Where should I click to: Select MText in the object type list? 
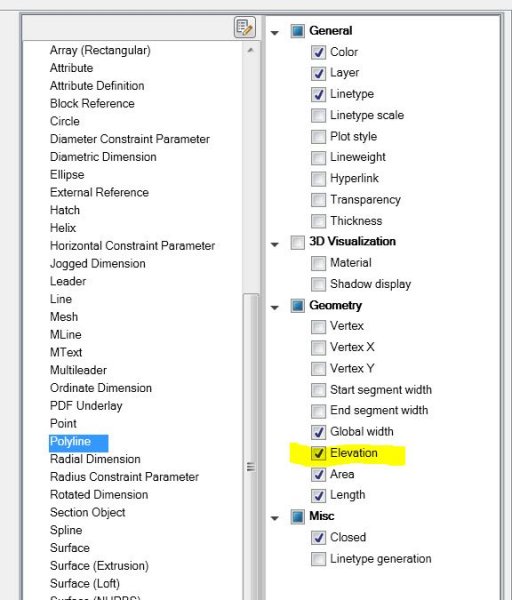[66, 352]
